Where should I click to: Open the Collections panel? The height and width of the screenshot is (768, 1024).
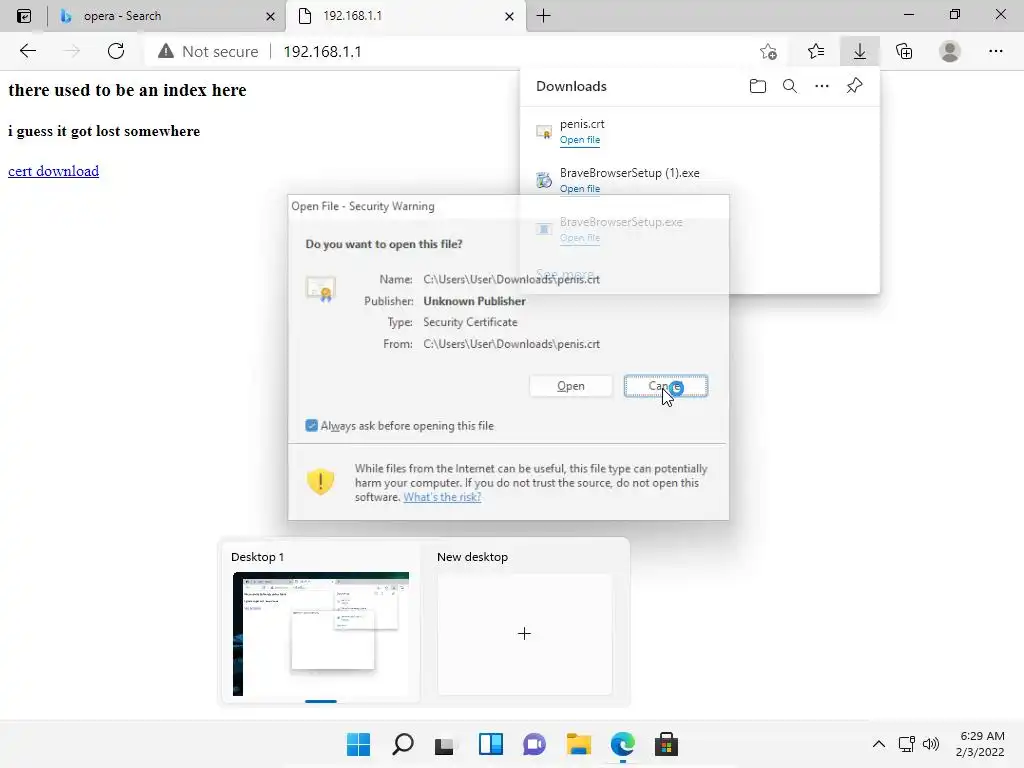(904, 52)
